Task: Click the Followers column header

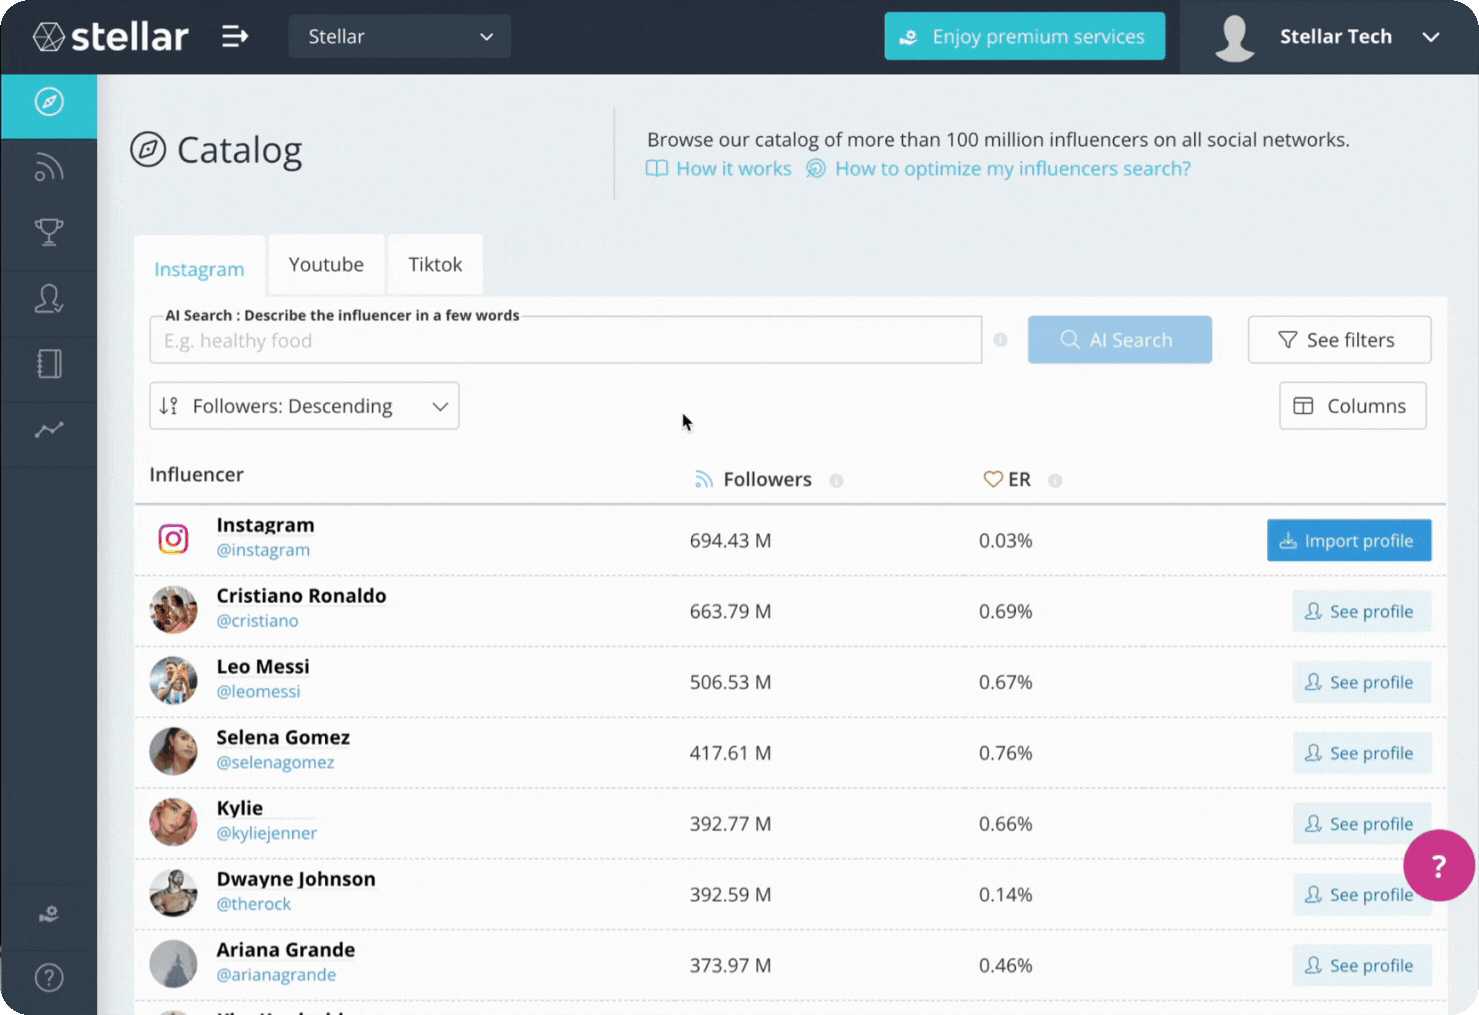Action: (x=767, y=480)
